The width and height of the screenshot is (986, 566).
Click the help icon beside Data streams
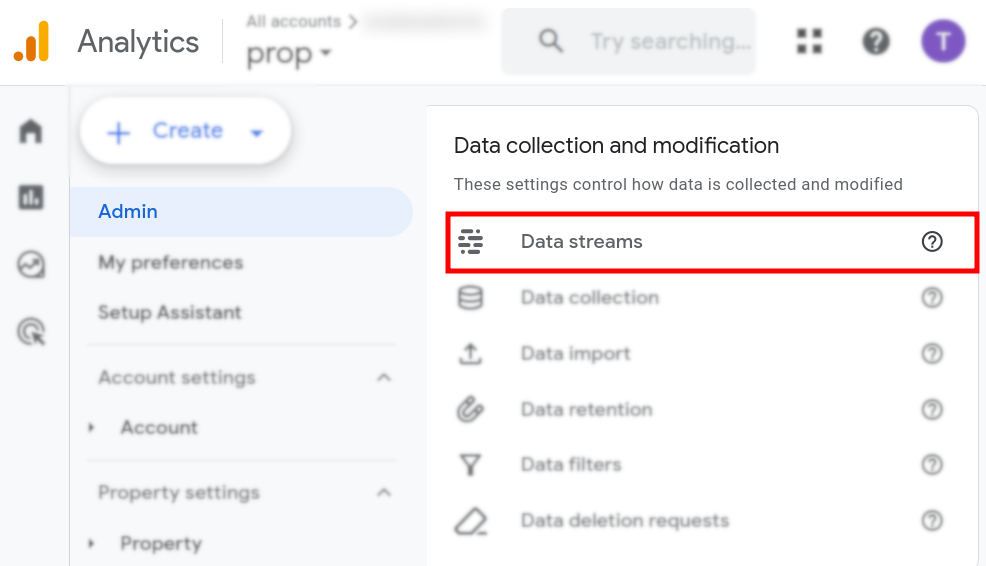coord(932,241)
